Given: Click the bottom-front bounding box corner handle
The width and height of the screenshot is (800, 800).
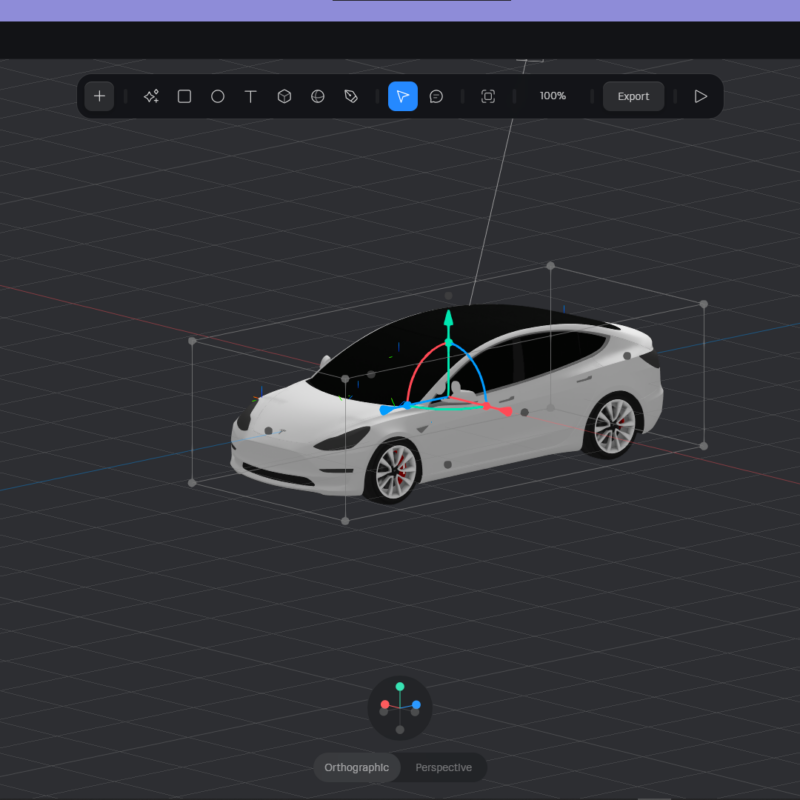Looking at the screenshot, I should (345, 521).
